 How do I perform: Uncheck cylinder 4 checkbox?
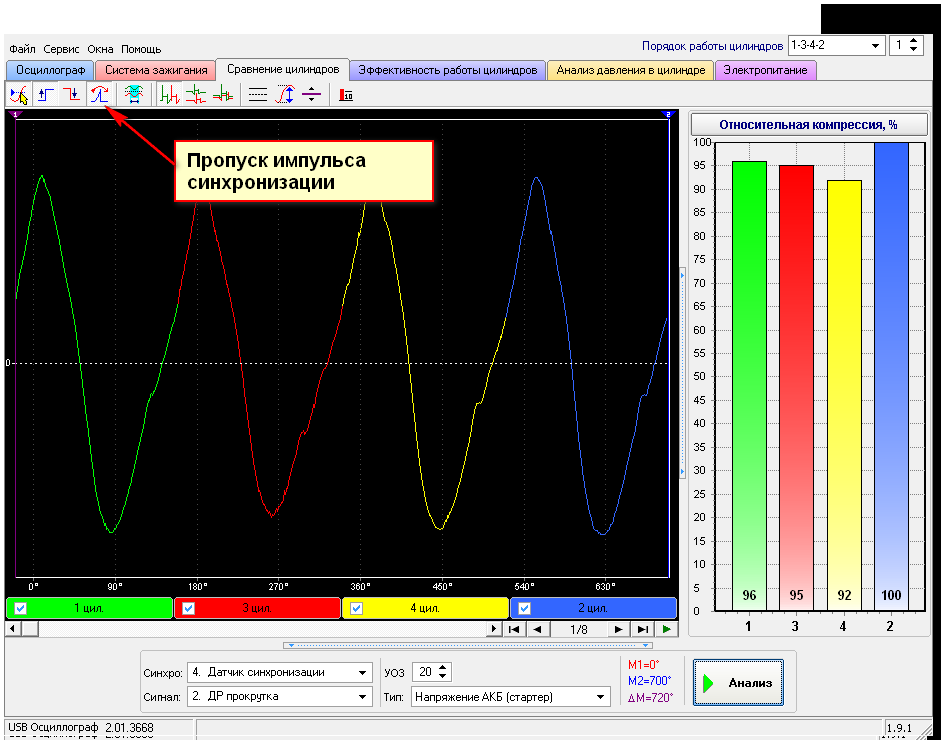point(356,608)
